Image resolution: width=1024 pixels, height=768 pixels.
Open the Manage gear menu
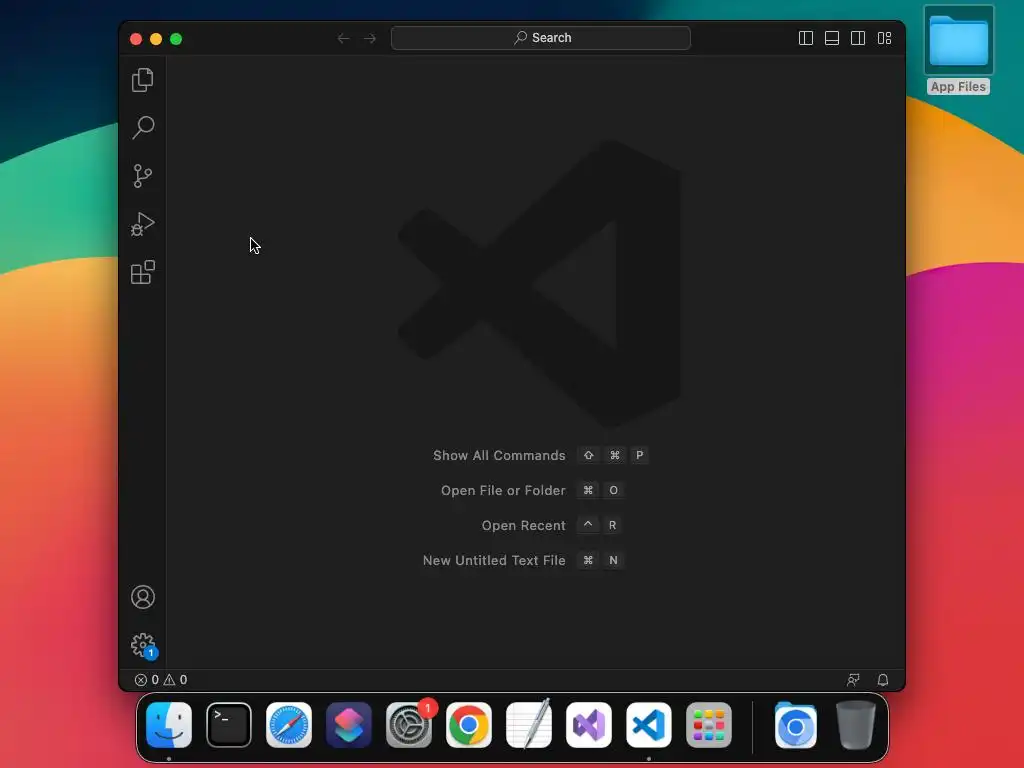click(143, 645)
